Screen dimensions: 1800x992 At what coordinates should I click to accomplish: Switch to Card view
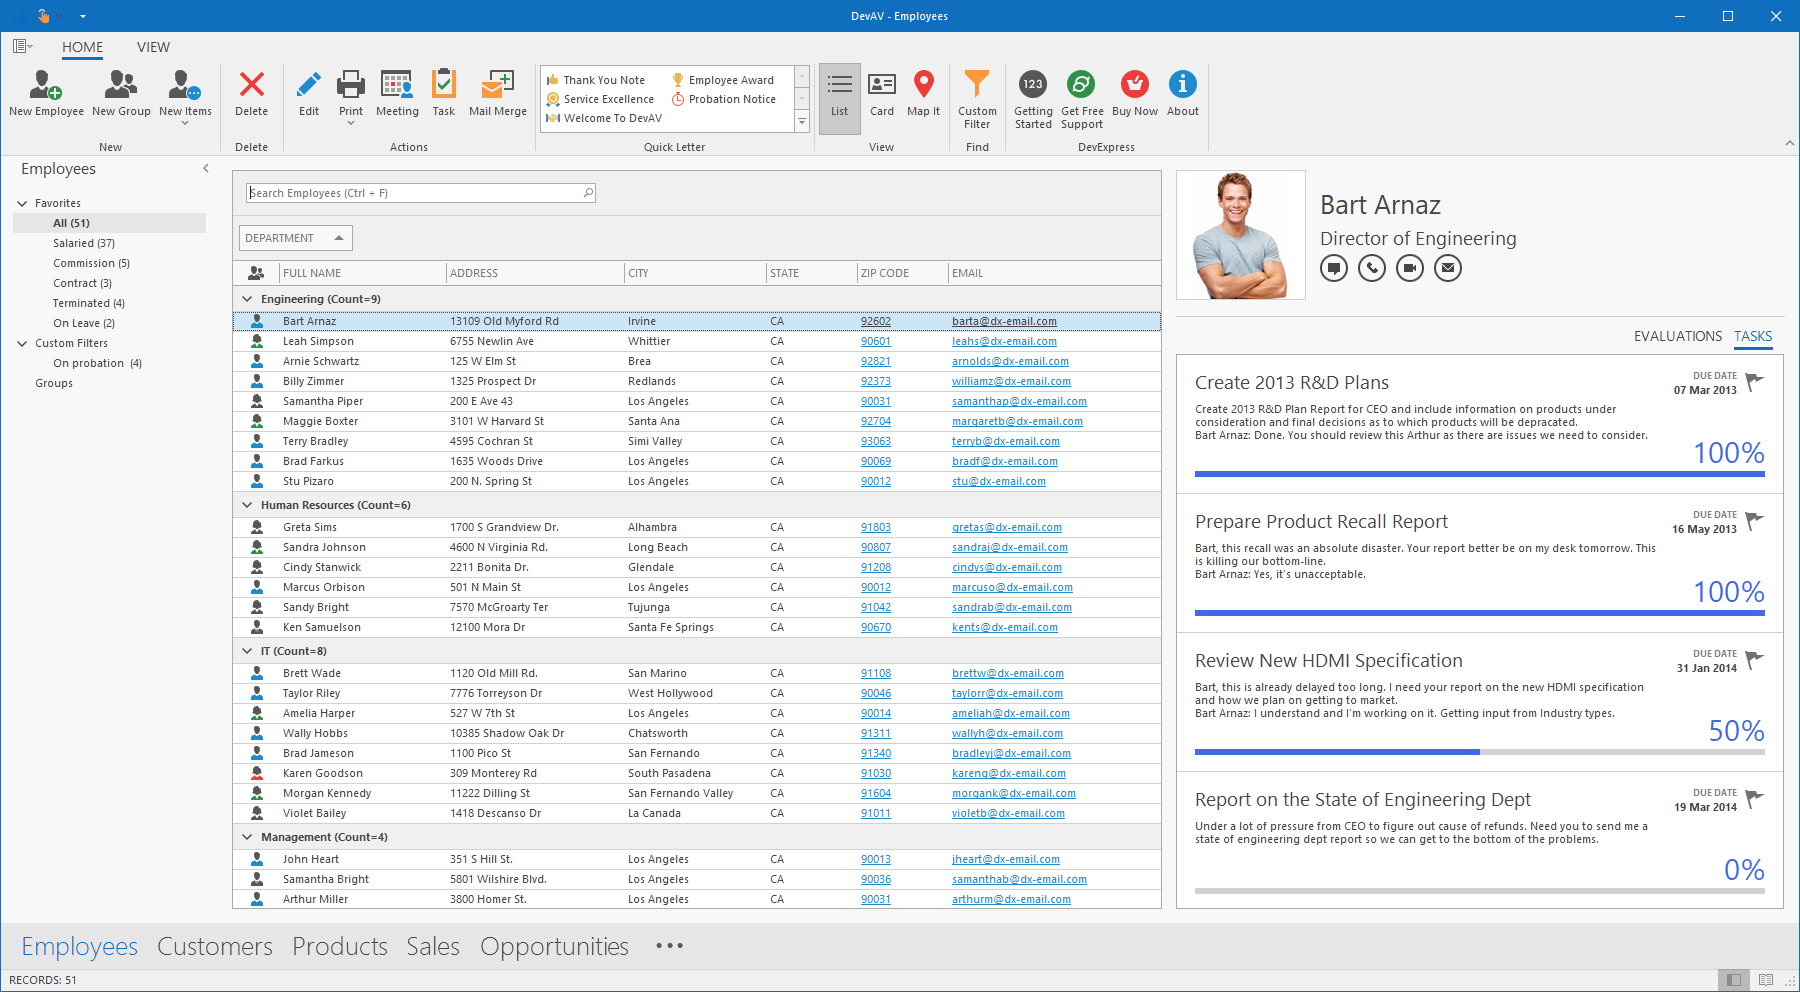[881, 85]
